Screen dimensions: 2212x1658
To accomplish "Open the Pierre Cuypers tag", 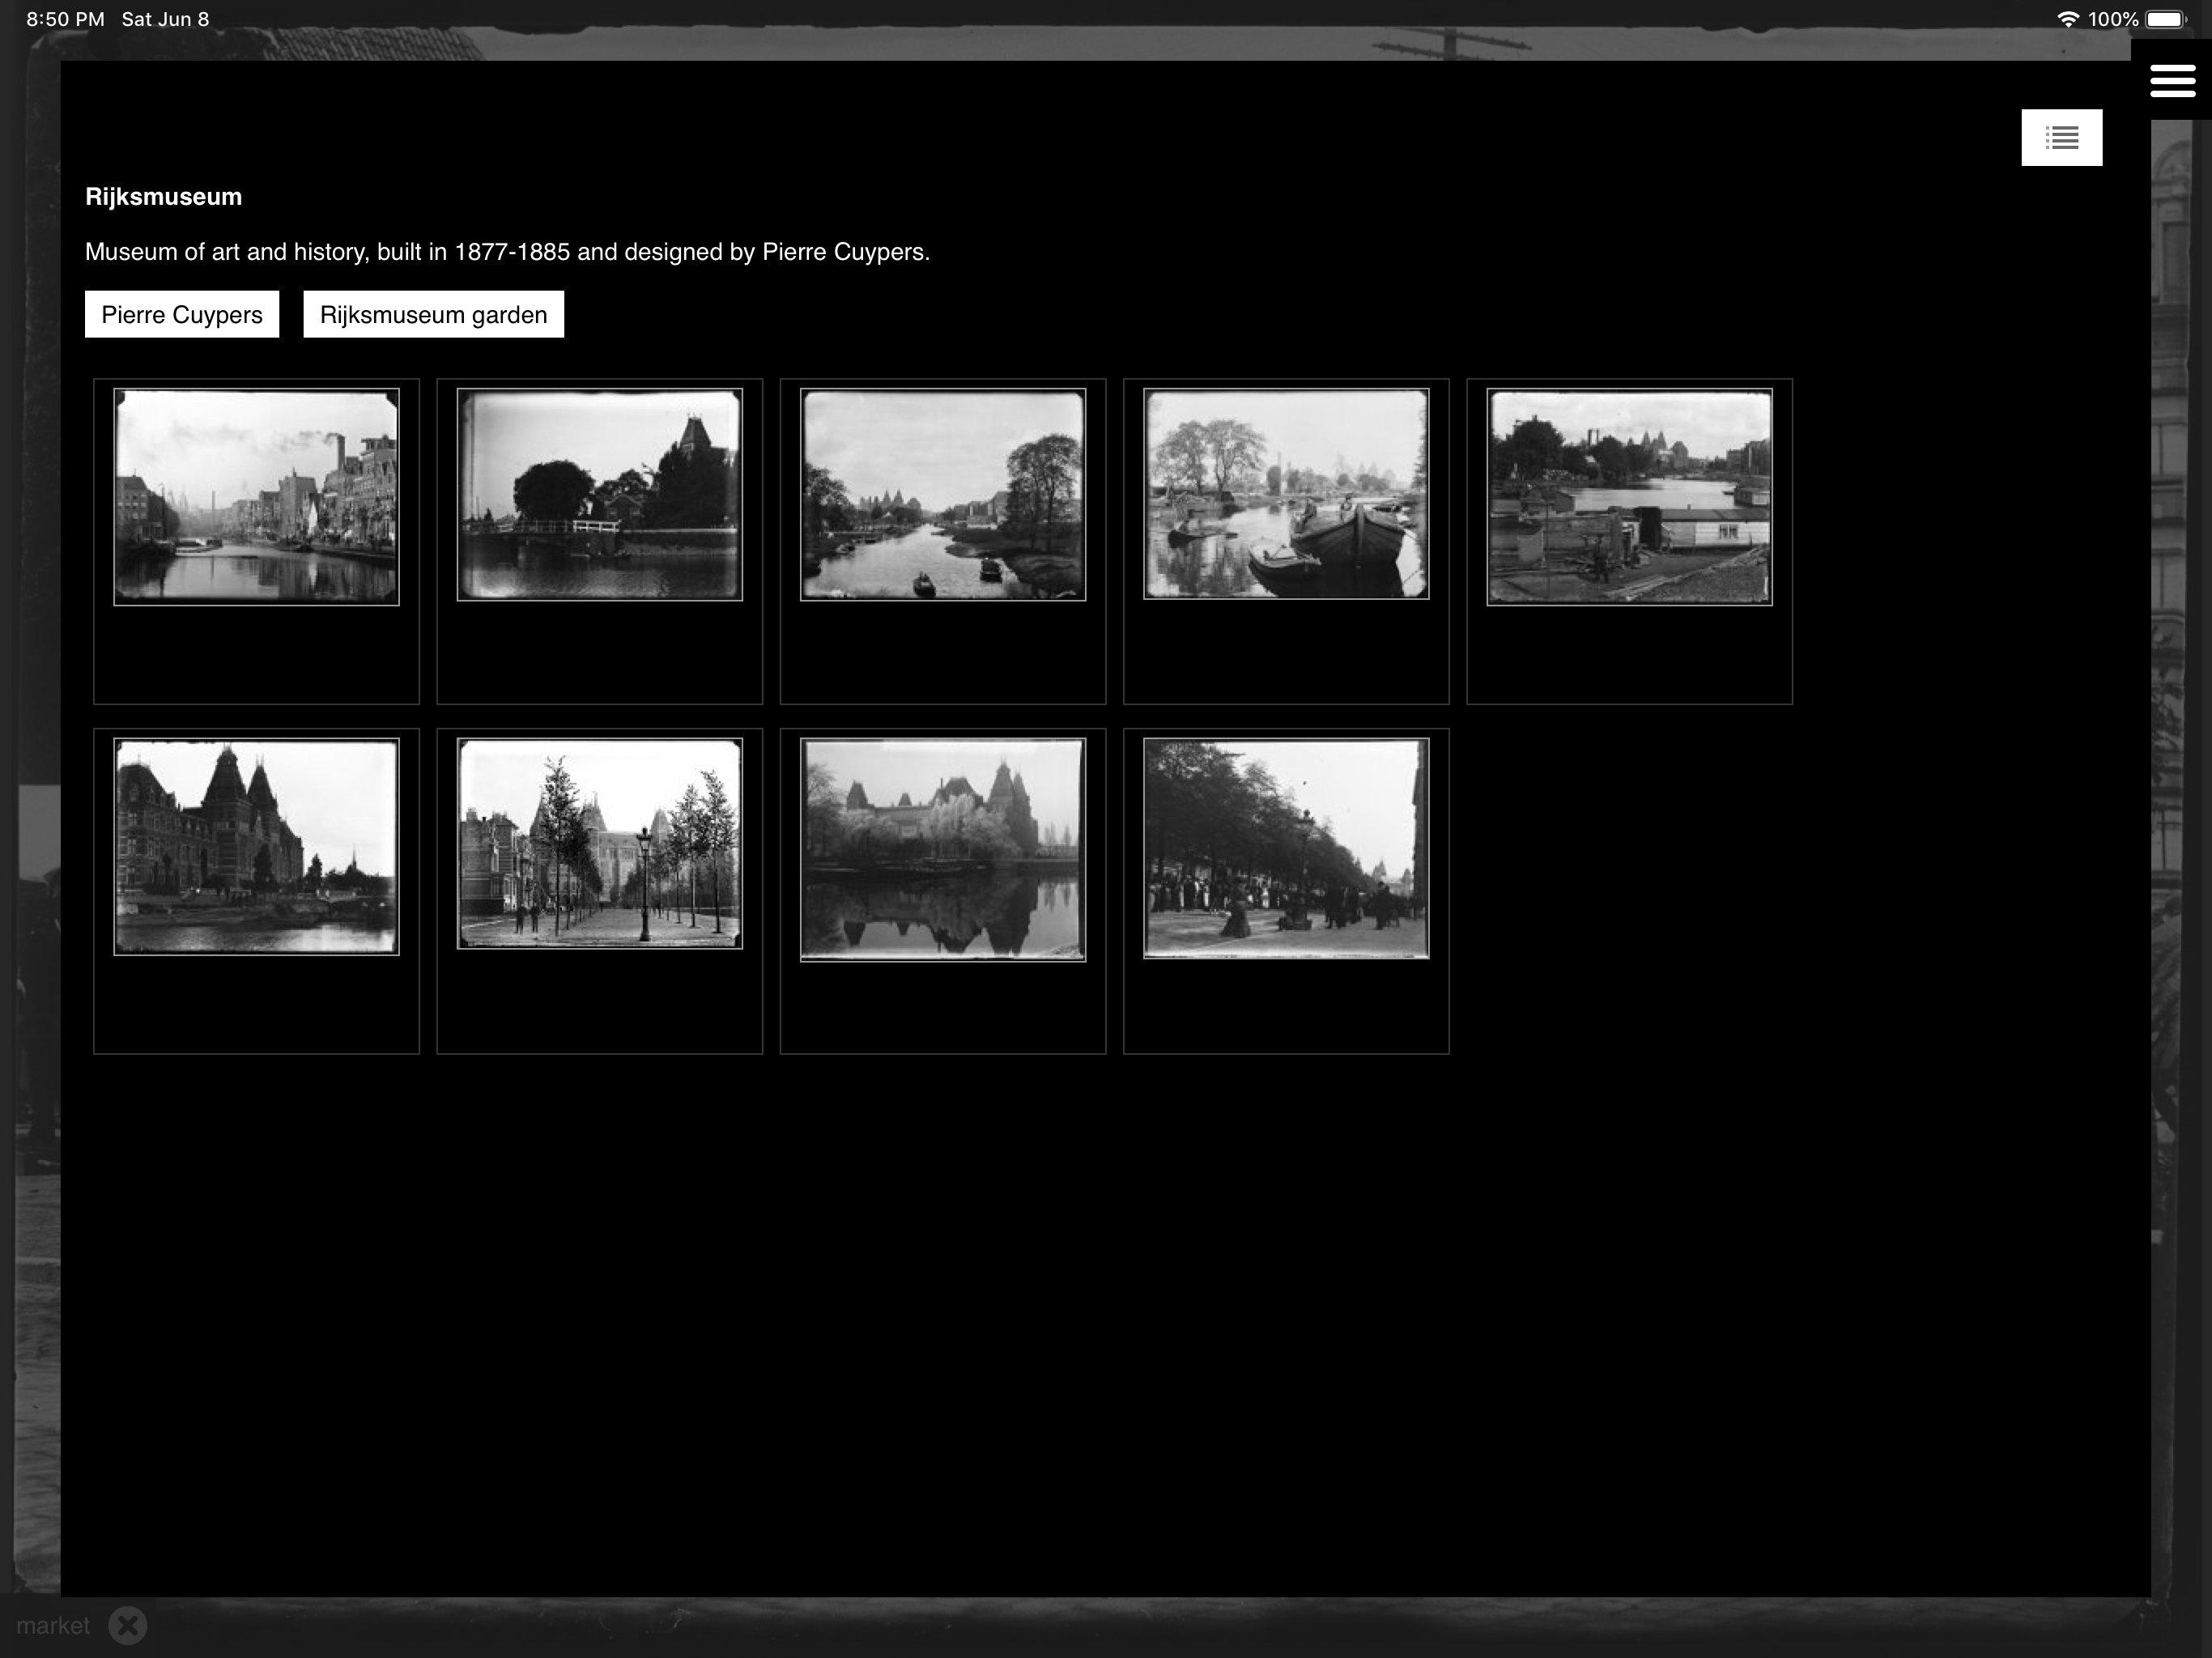I will [182, 315].
